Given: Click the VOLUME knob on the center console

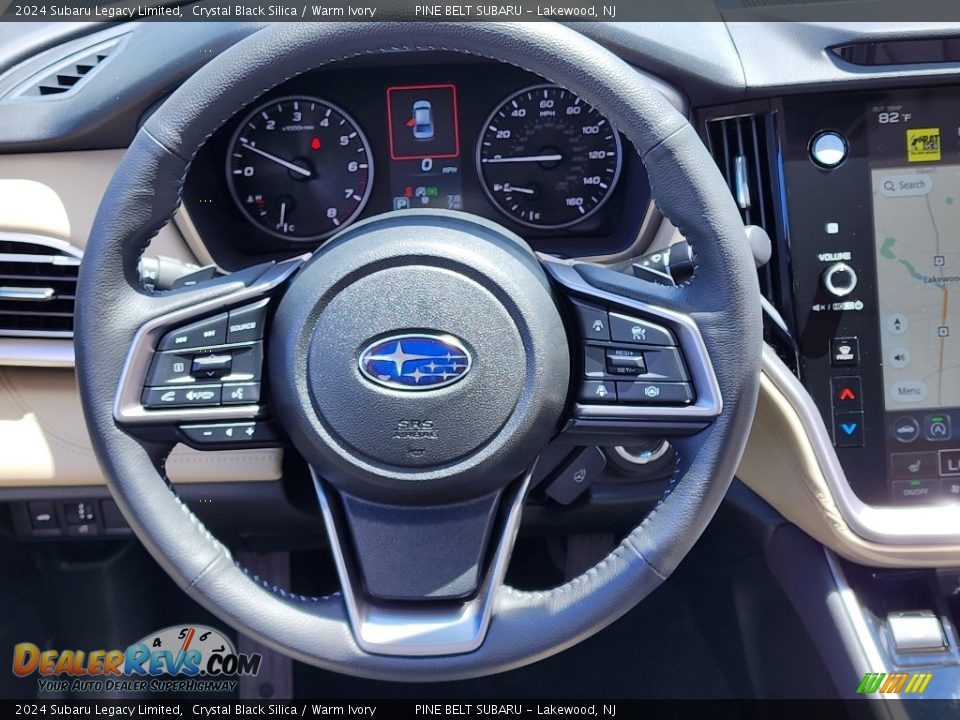Looking at the screenshot, I should [x=840, y=279].
